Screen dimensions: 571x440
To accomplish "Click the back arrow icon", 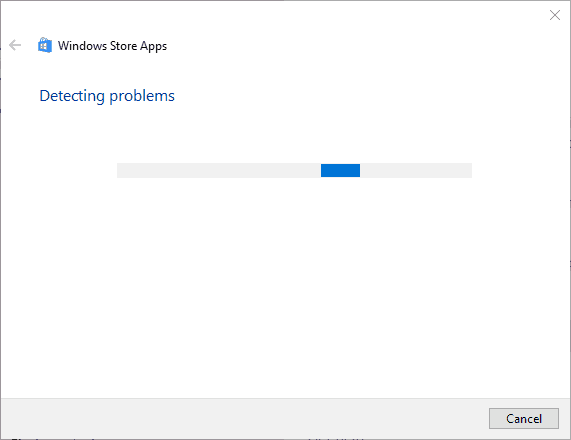I will pyautogui.click(x=15, y=45).
